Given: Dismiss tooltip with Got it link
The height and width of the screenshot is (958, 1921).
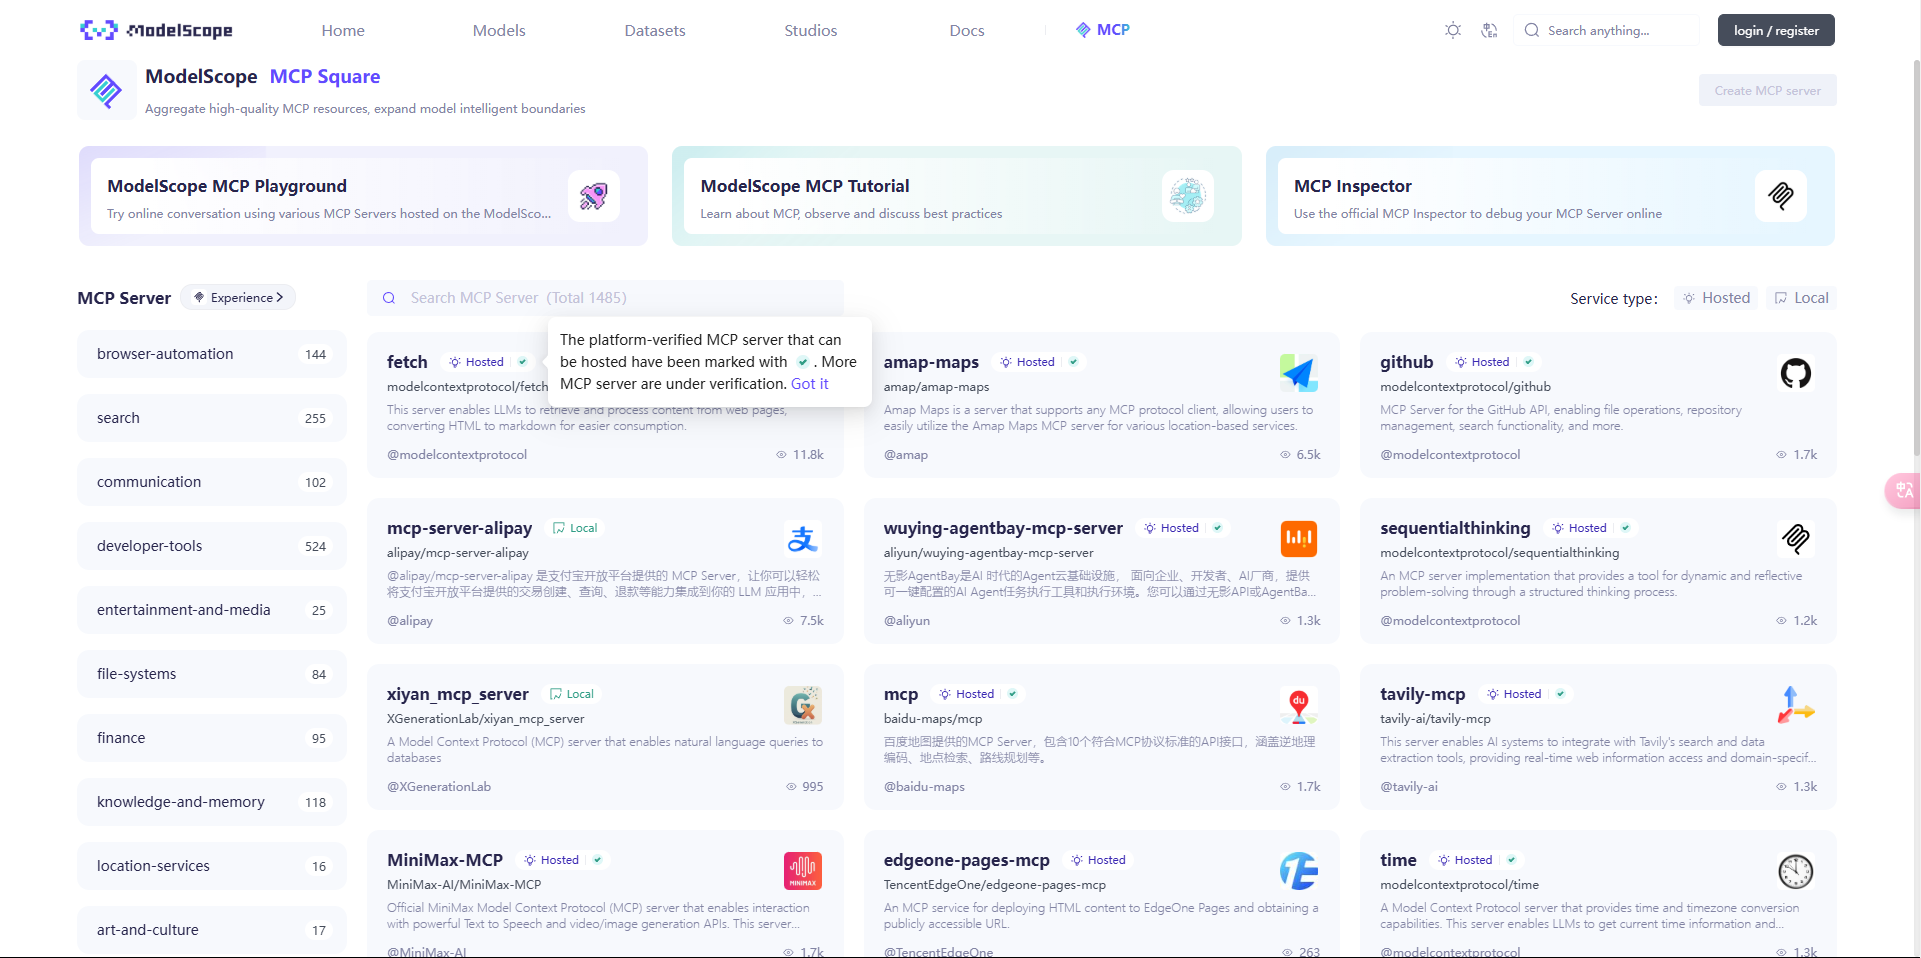Looking at the screenshot, I should click(810, 384).
